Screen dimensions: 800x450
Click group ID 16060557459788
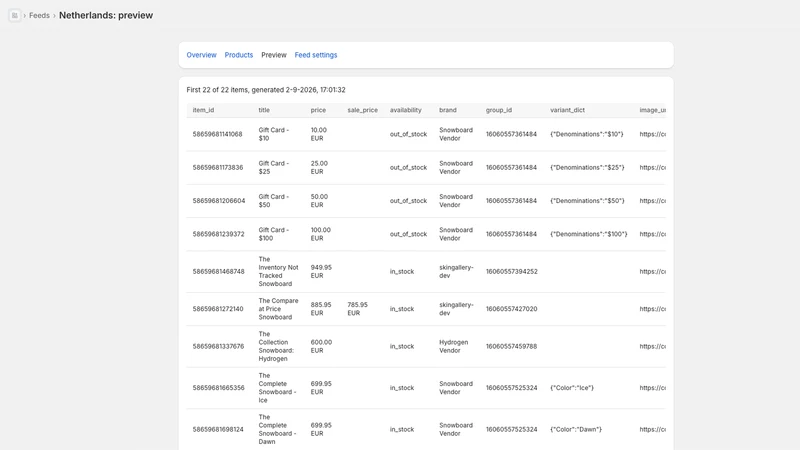(511, 346)
